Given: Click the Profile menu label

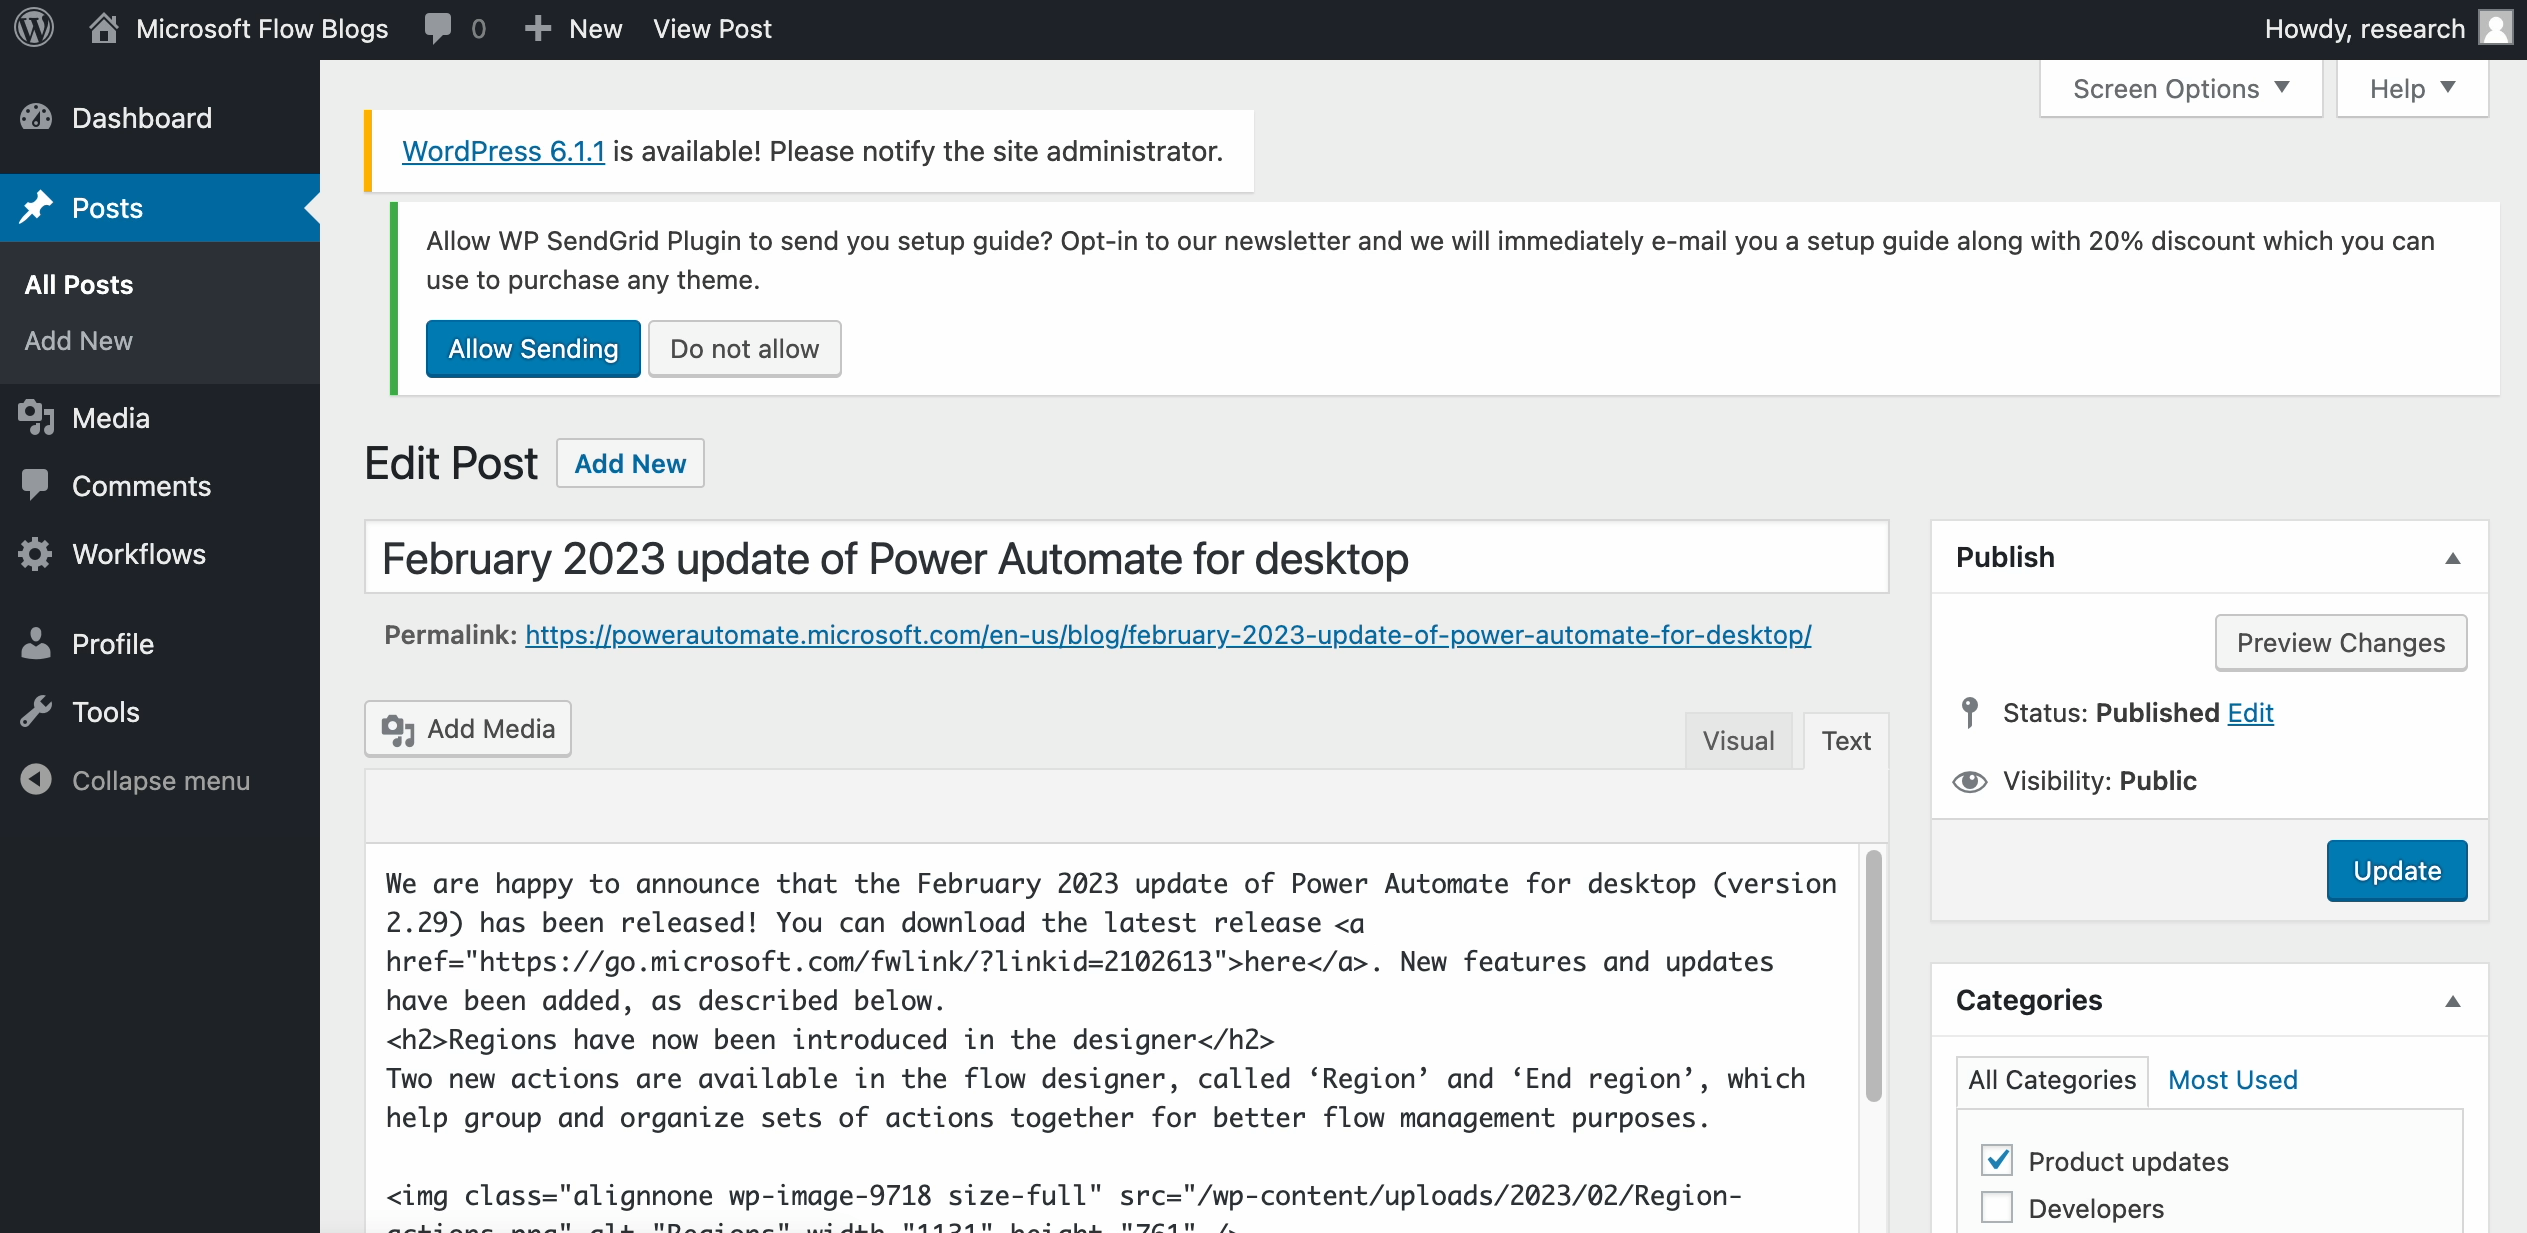Looking at the screenshot, I should 113,644.
